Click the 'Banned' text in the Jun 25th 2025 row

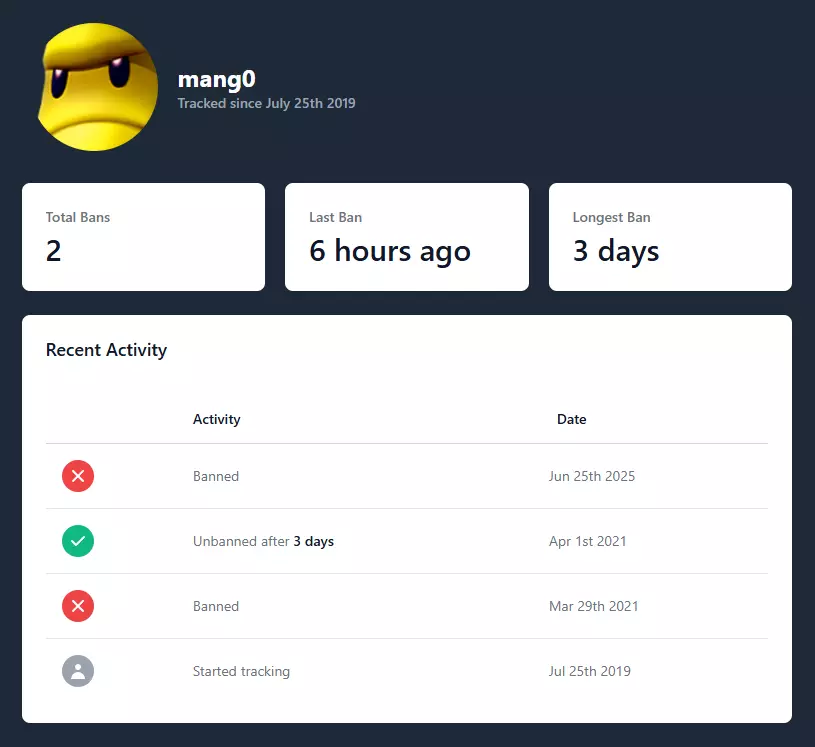(216, 476)
